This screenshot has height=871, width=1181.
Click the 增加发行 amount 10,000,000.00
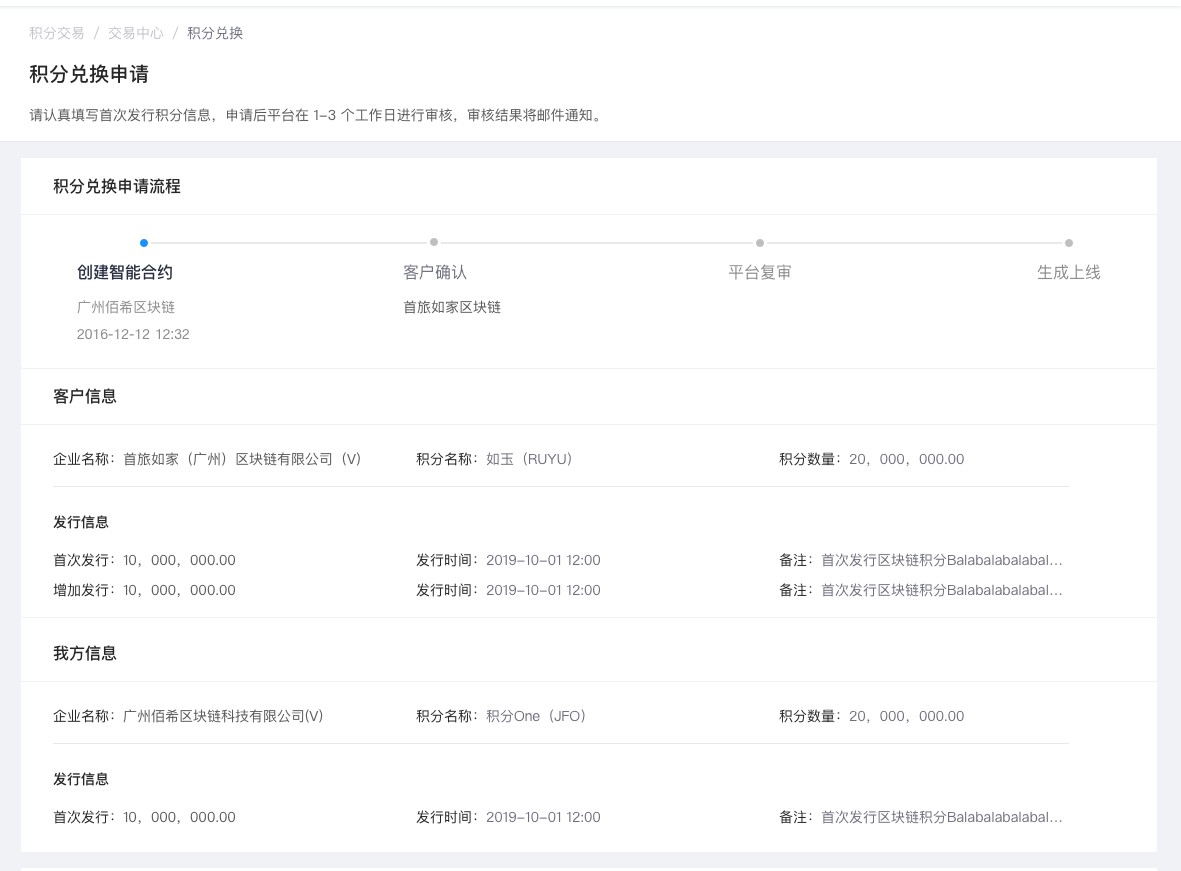[179, 590]
